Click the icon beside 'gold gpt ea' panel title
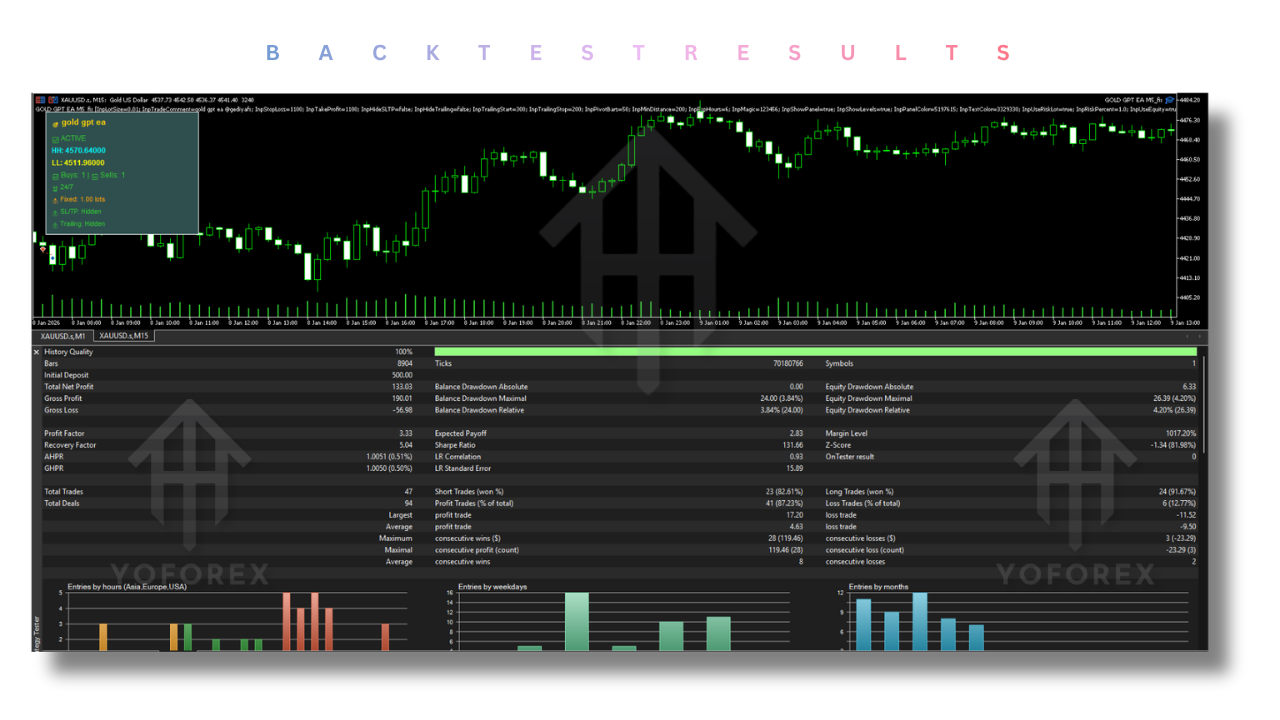Viewport: 1280px width, 720px height. (x=55, y=125)
